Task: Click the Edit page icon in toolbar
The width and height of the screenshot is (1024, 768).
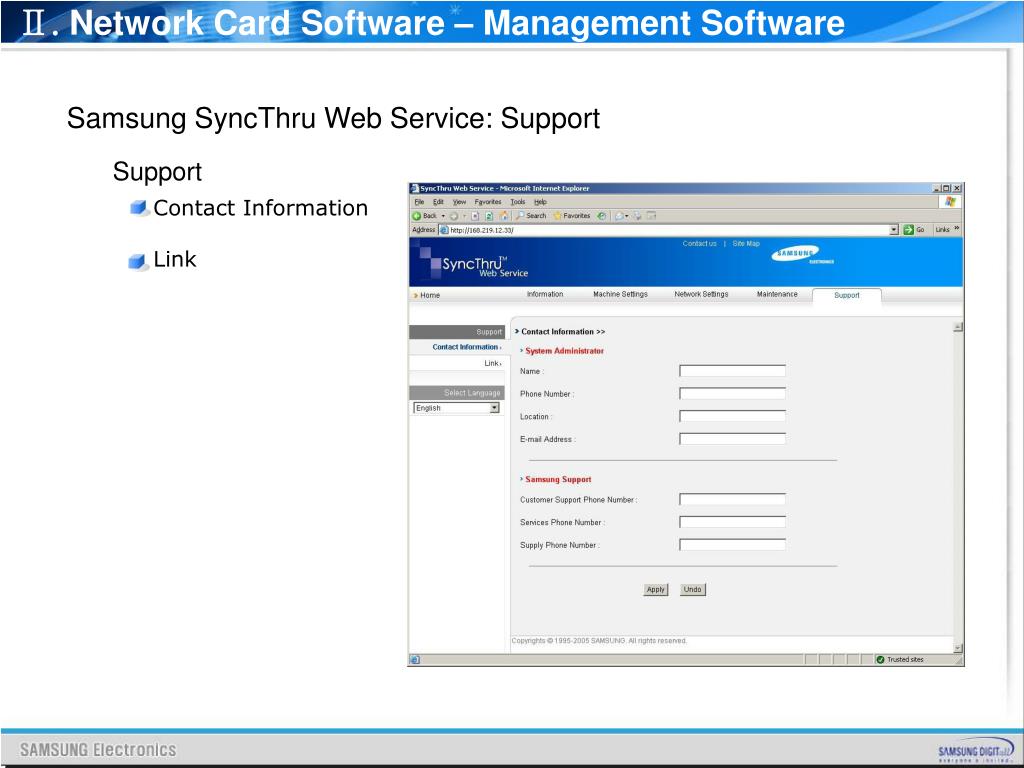Action: (652, 216)
